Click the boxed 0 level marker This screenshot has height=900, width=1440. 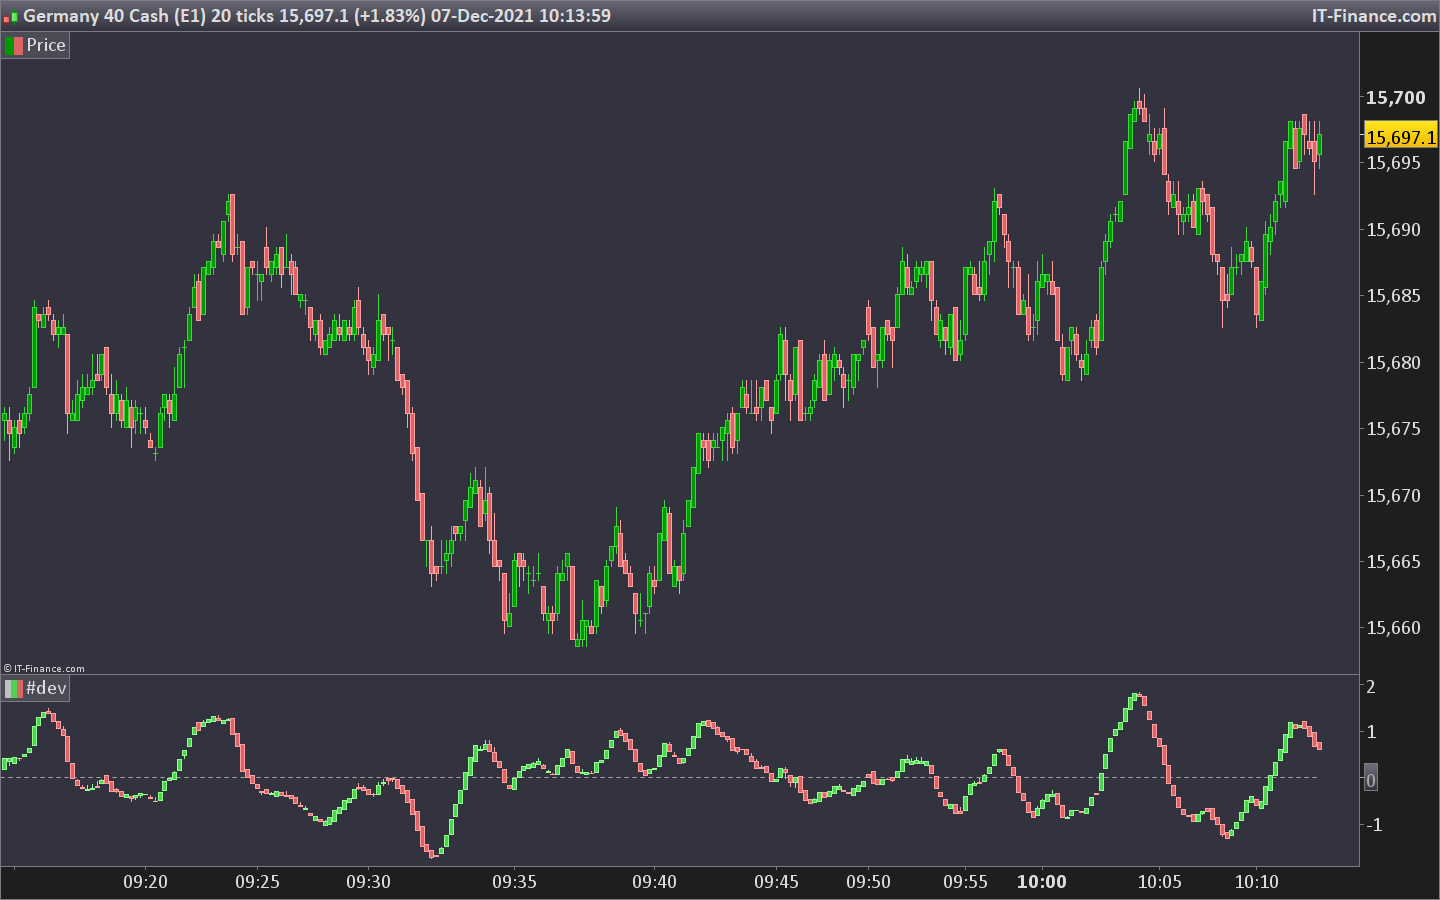click(x=1371, y=779)
